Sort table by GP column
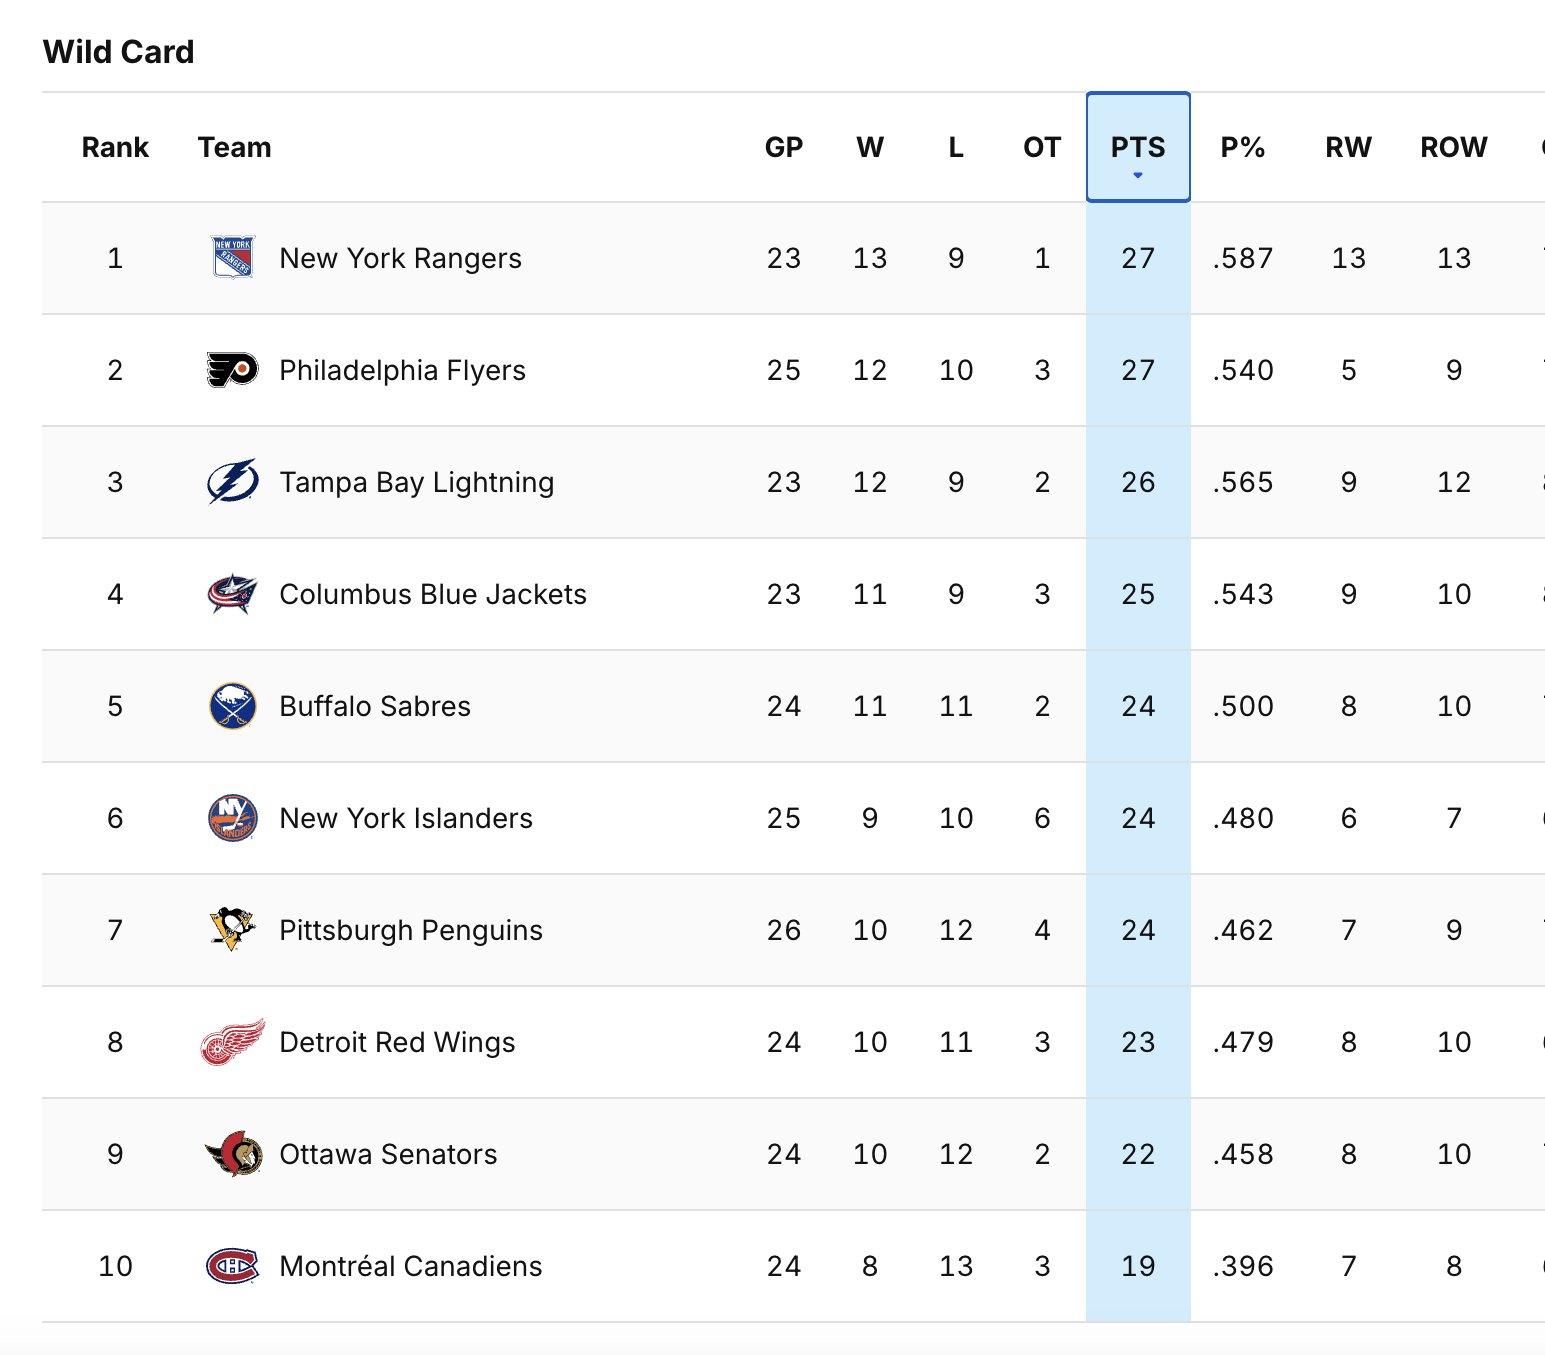1545x1355 pixels. point(784,148)
